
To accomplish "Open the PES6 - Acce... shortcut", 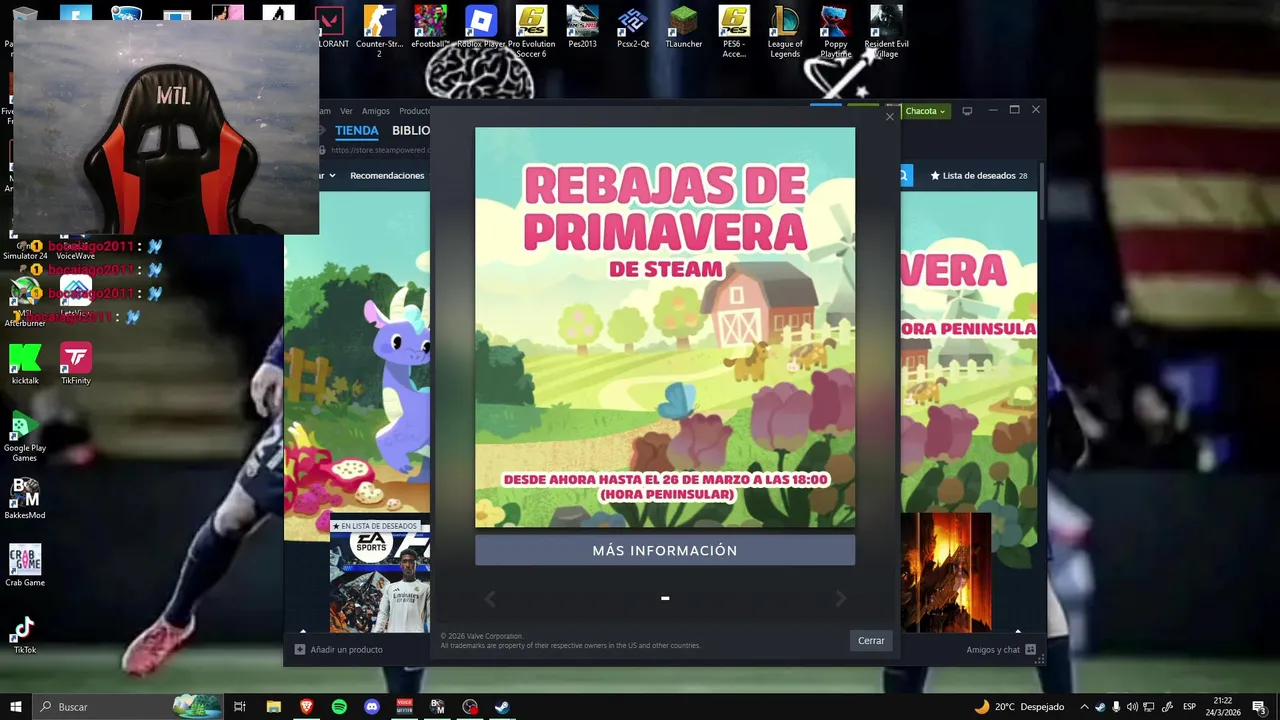I will (x=734, y=31).
